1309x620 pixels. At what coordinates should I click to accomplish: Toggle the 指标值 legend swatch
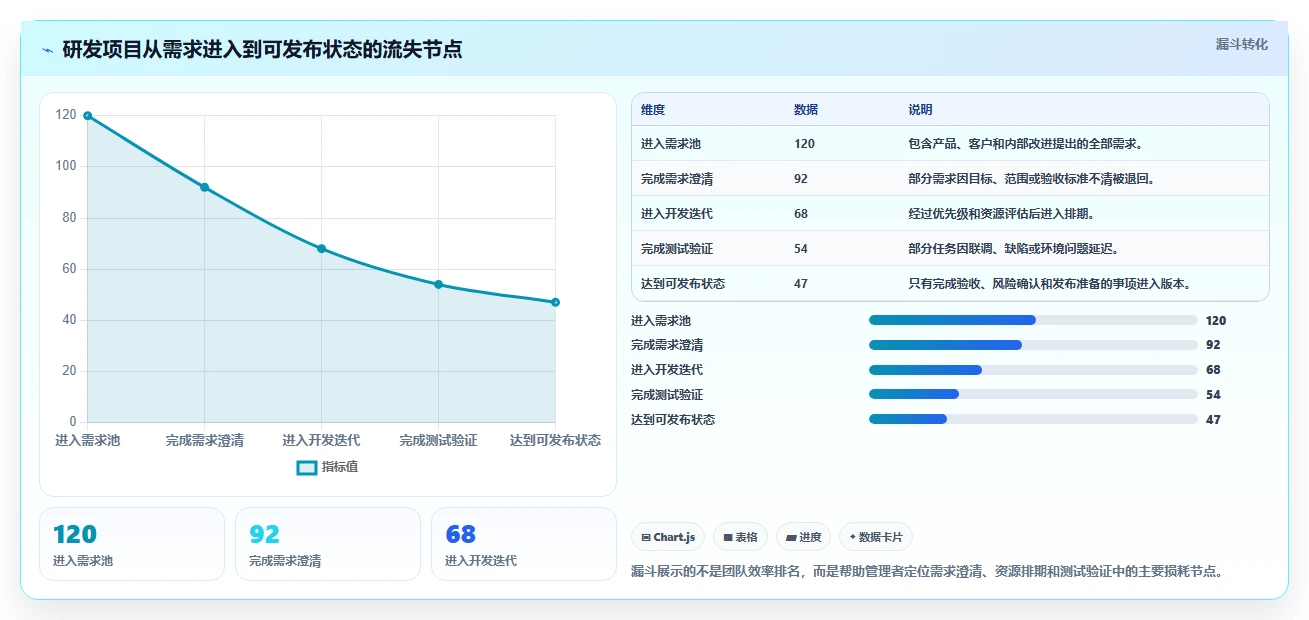coord(307,467)
